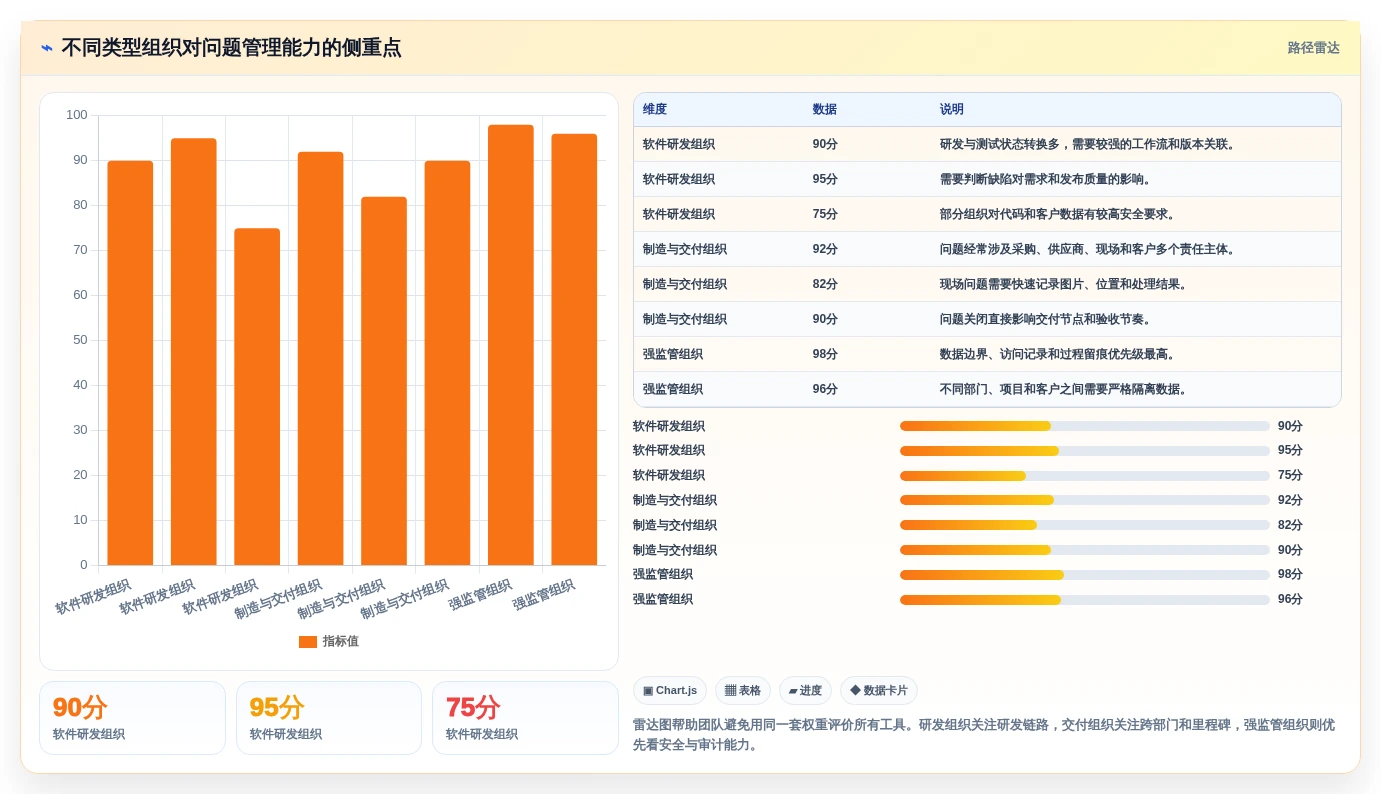Click the 路径雷达 label in the header

pos(1313,48)
